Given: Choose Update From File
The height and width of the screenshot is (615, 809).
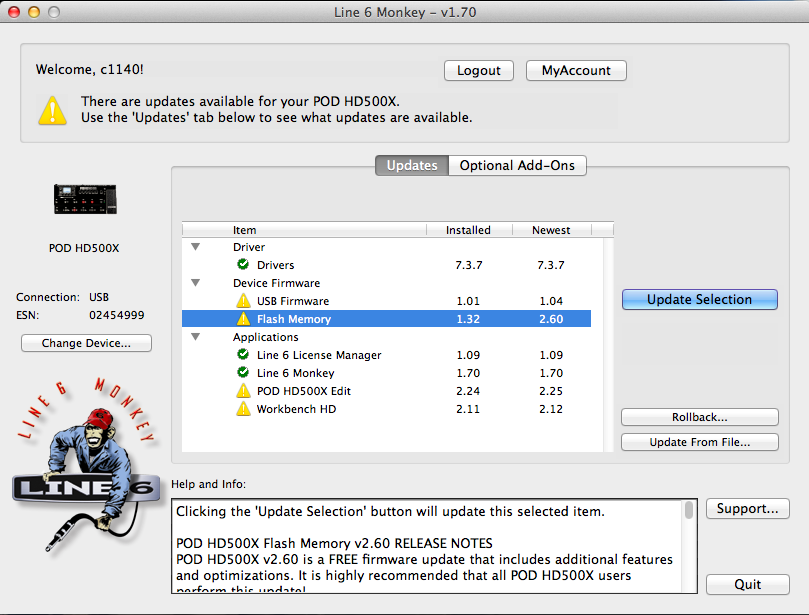Looking at the screenshot, I should point(700,442).
